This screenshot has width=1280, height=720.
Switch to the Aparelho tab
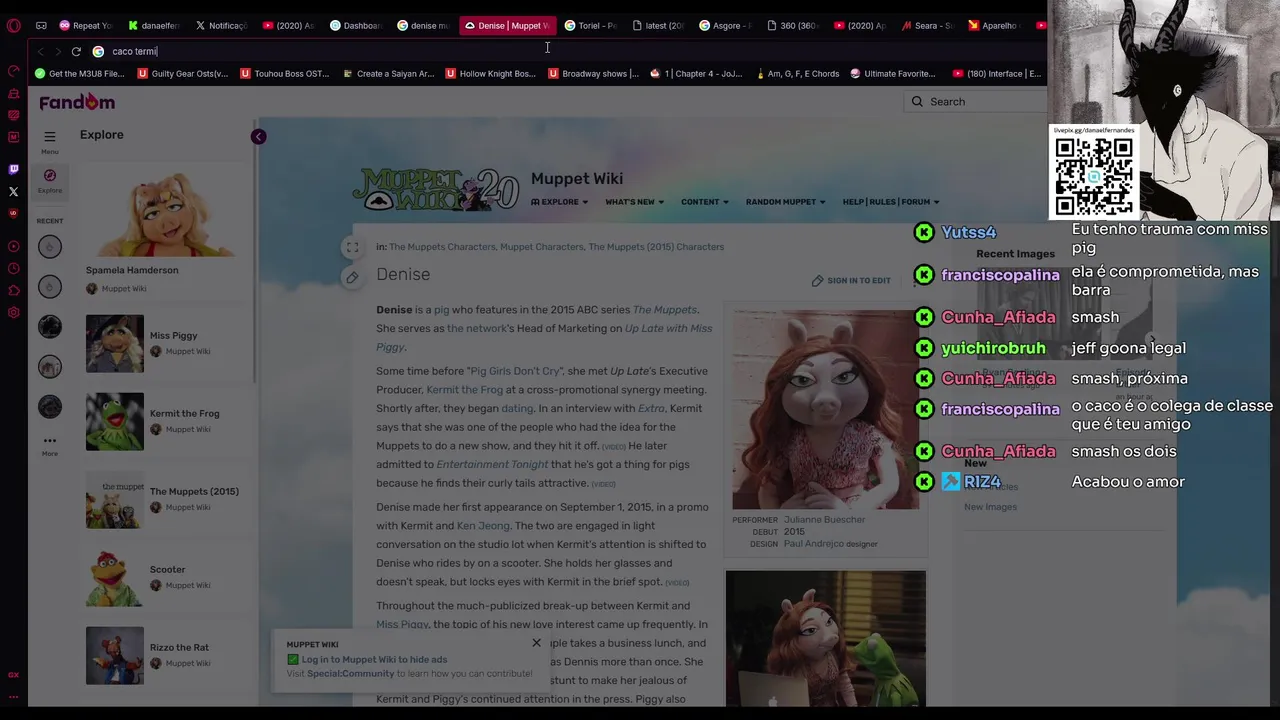coord(993,25)
